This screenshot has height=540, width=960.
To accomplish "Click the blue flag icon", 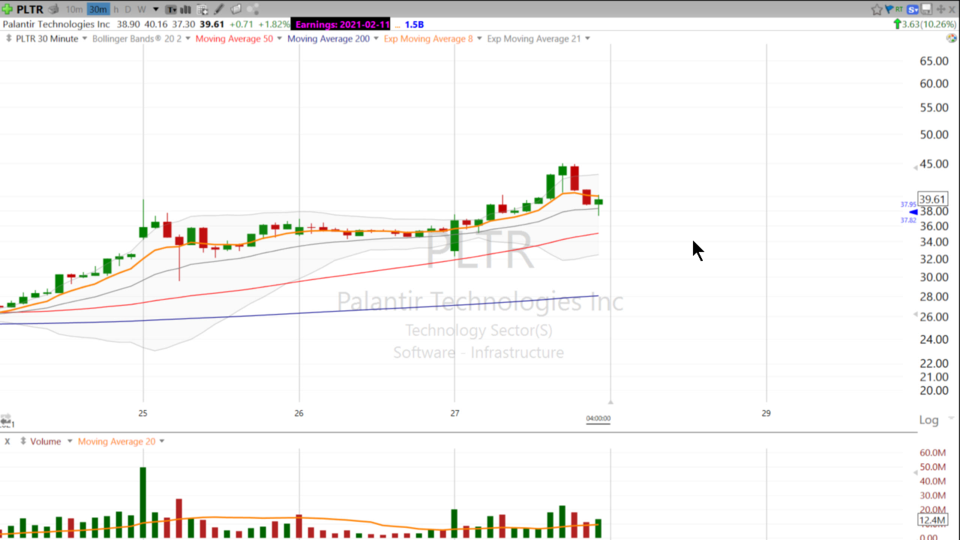I will (888, 9).
